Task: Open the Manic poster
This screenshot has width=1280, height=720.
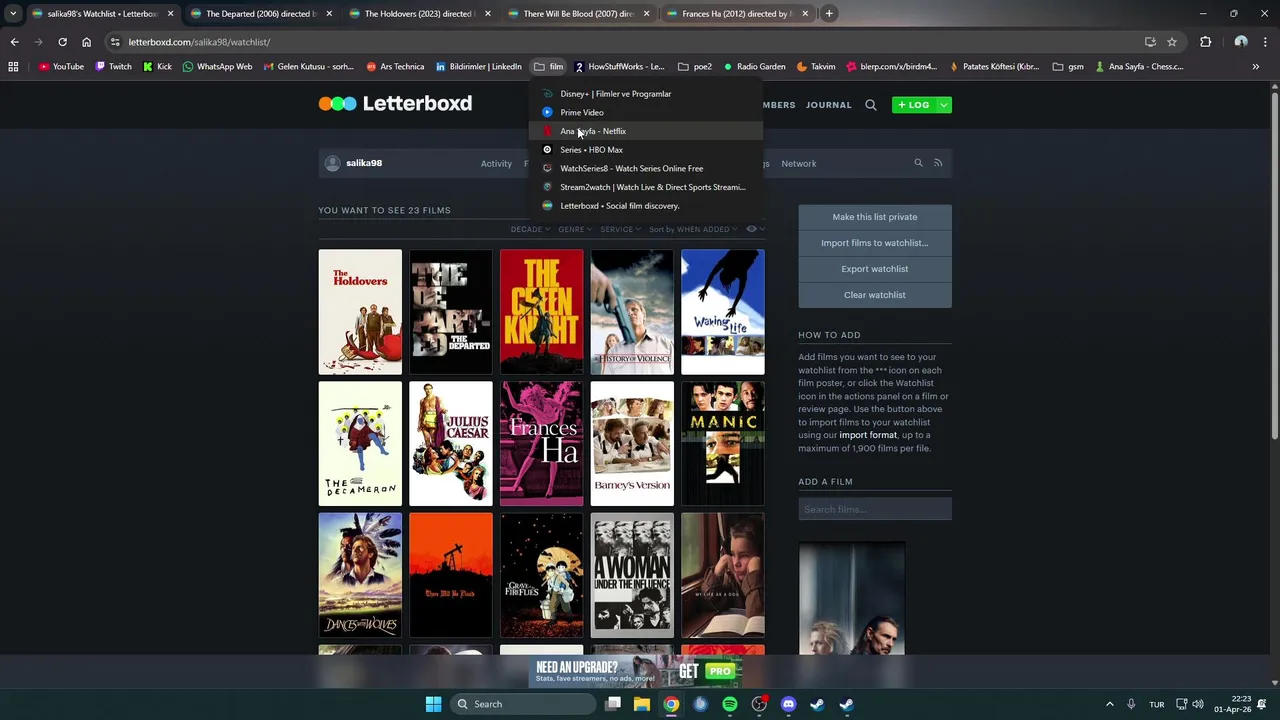Action: coord(723,444)
